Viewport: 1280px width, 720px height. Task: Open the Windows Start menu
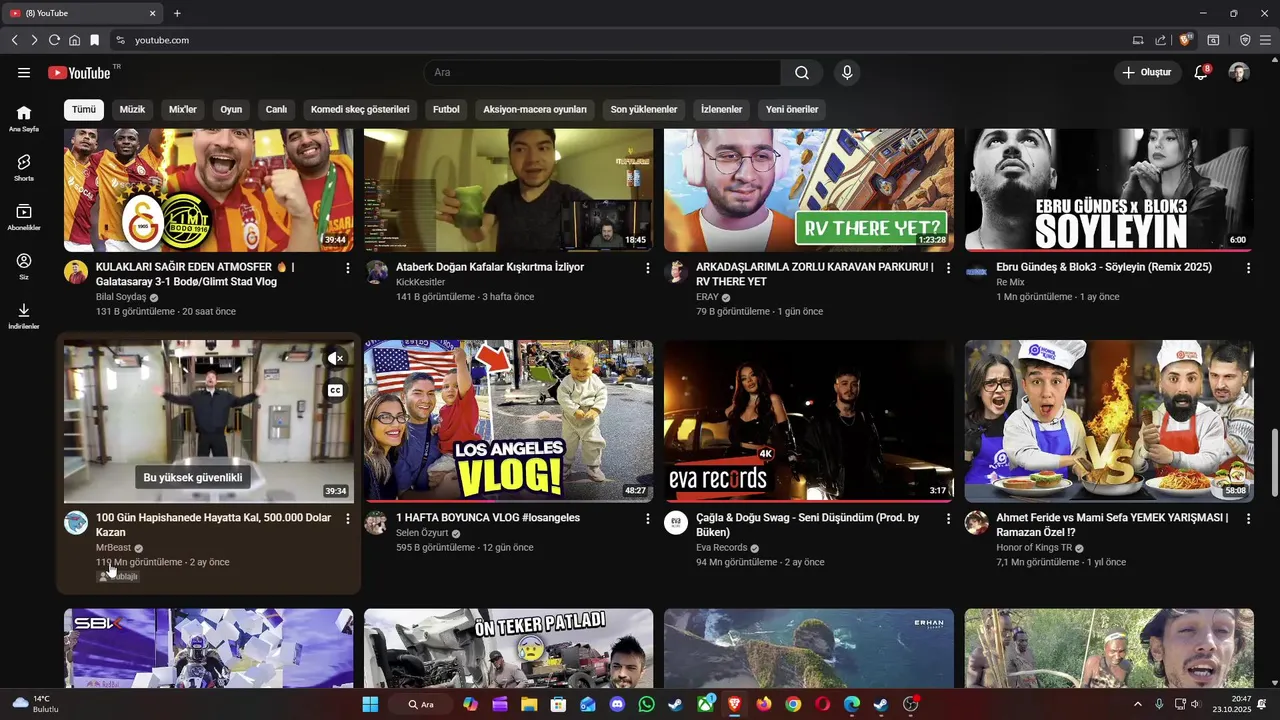(370, 704)
